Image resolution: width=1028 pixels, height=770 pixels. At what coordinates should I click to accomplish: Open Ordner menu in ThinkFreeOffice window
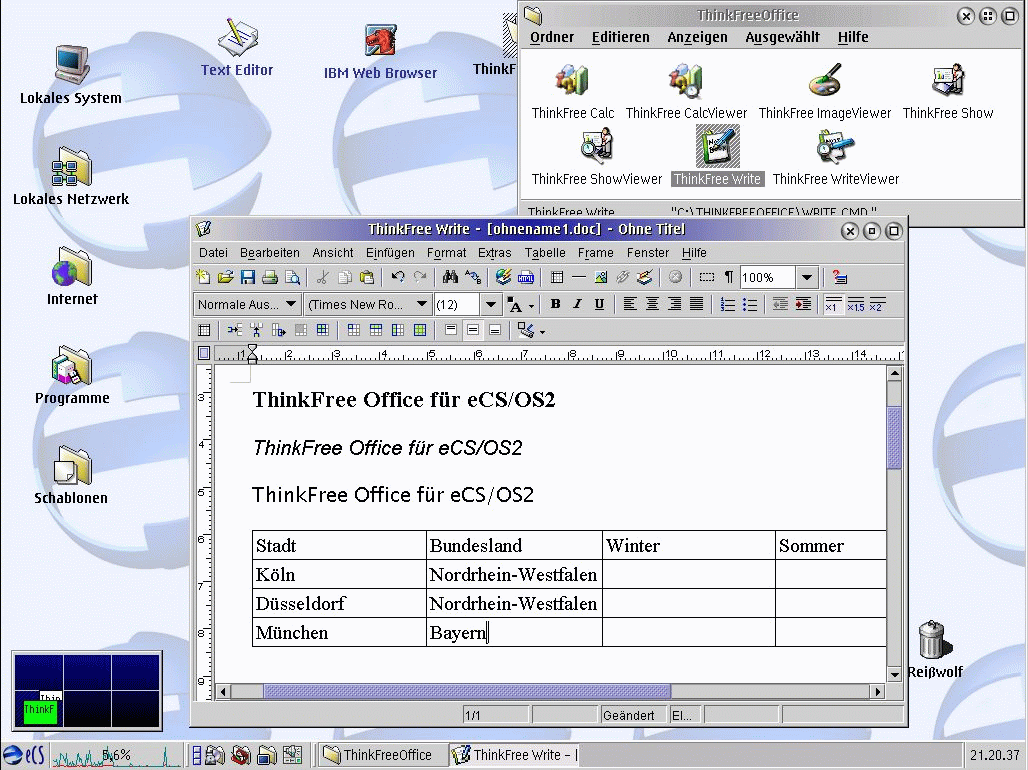pos(551,37)
